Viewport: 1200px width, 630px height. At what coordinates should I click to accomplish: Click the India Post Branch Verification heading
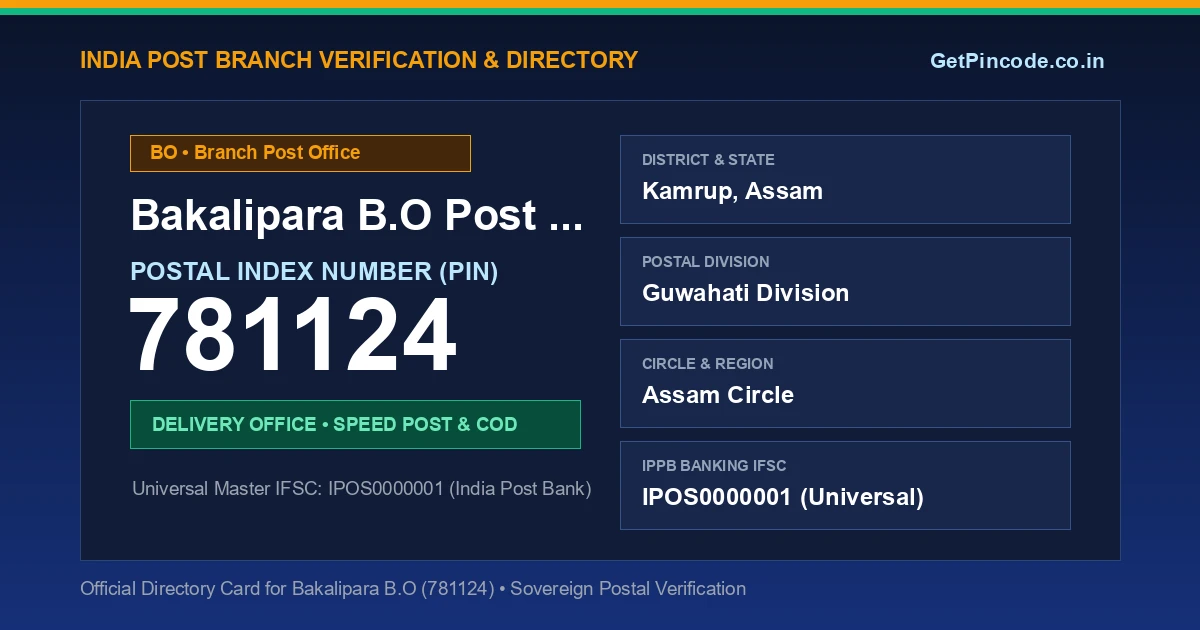359,60
